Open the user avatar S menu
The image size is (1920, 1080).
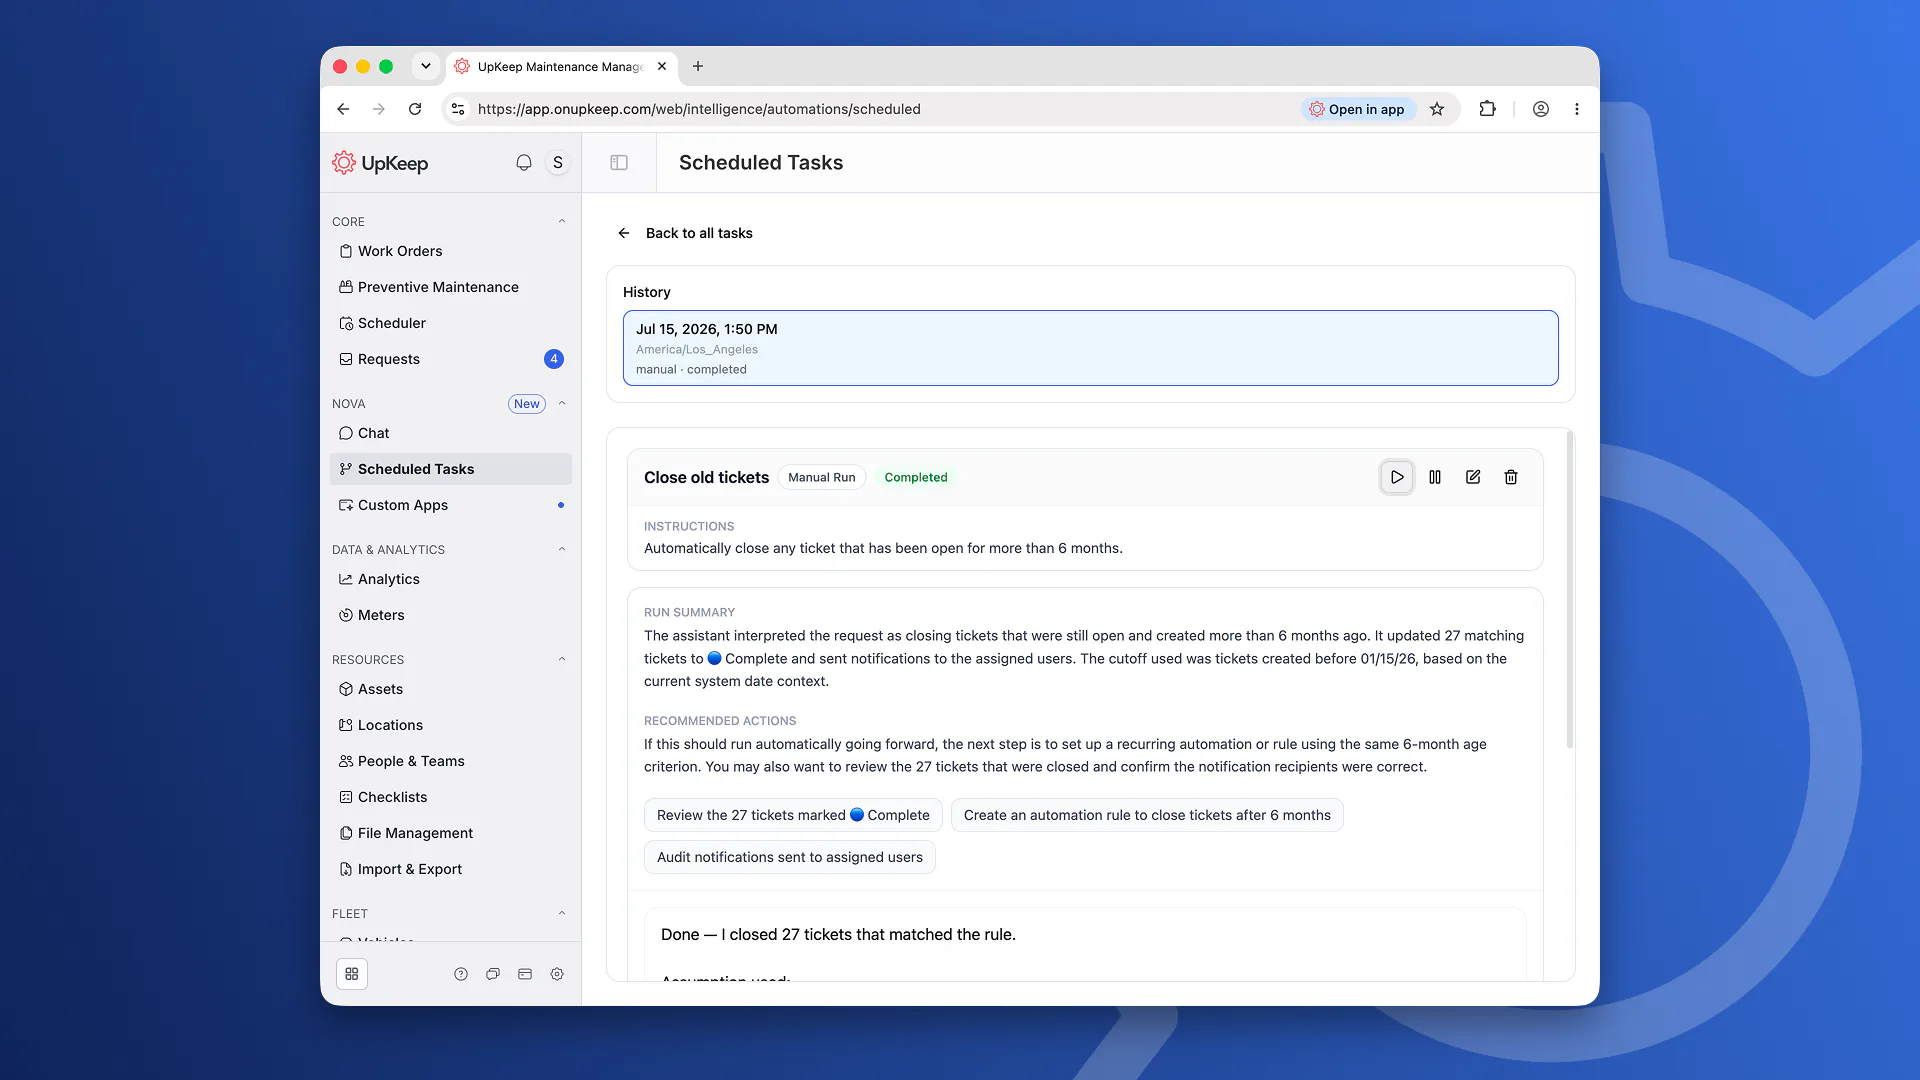tap(558, 162)
